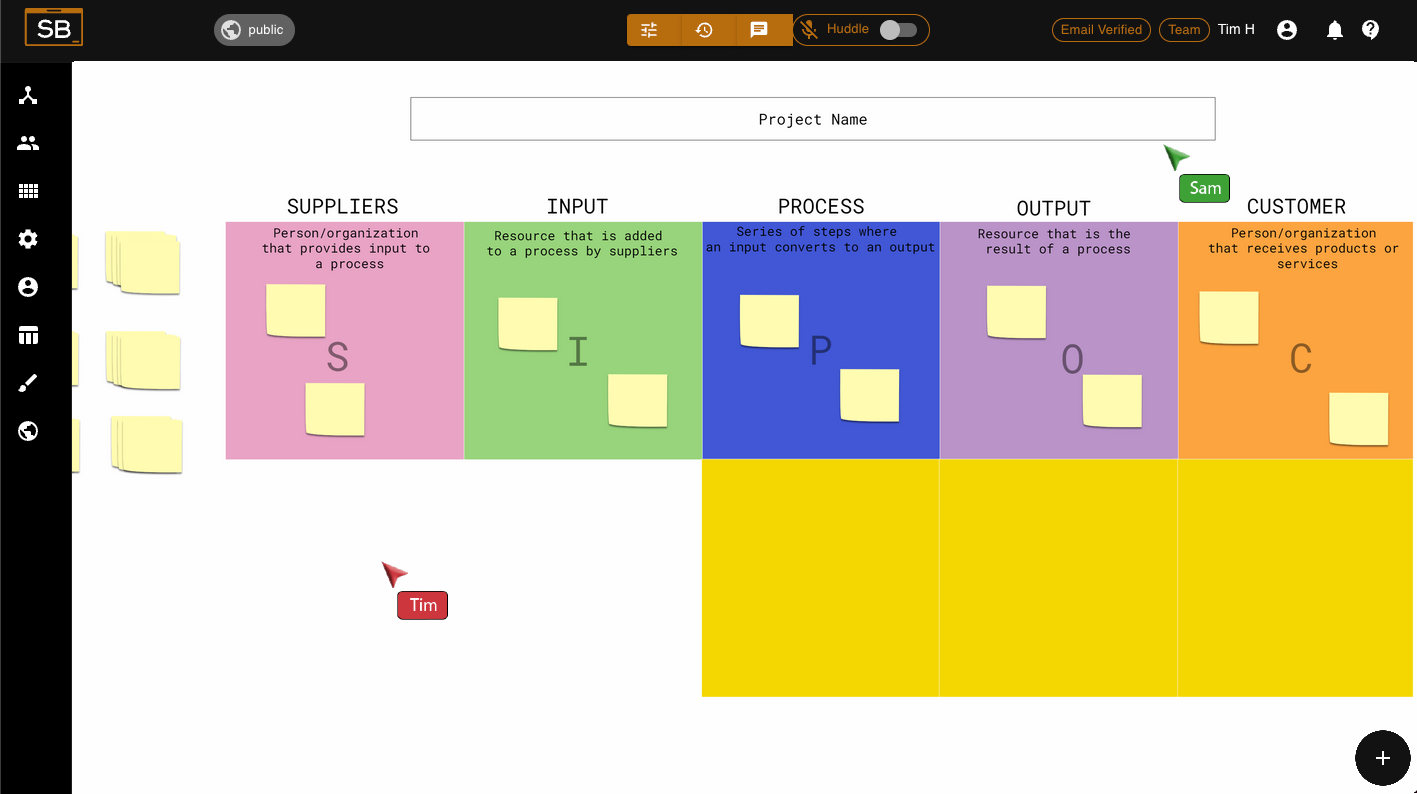Select the upper sticky note in Process column
Image resolution: width=1417 pixels, height=794 pixels.
[x=769, y=321]
